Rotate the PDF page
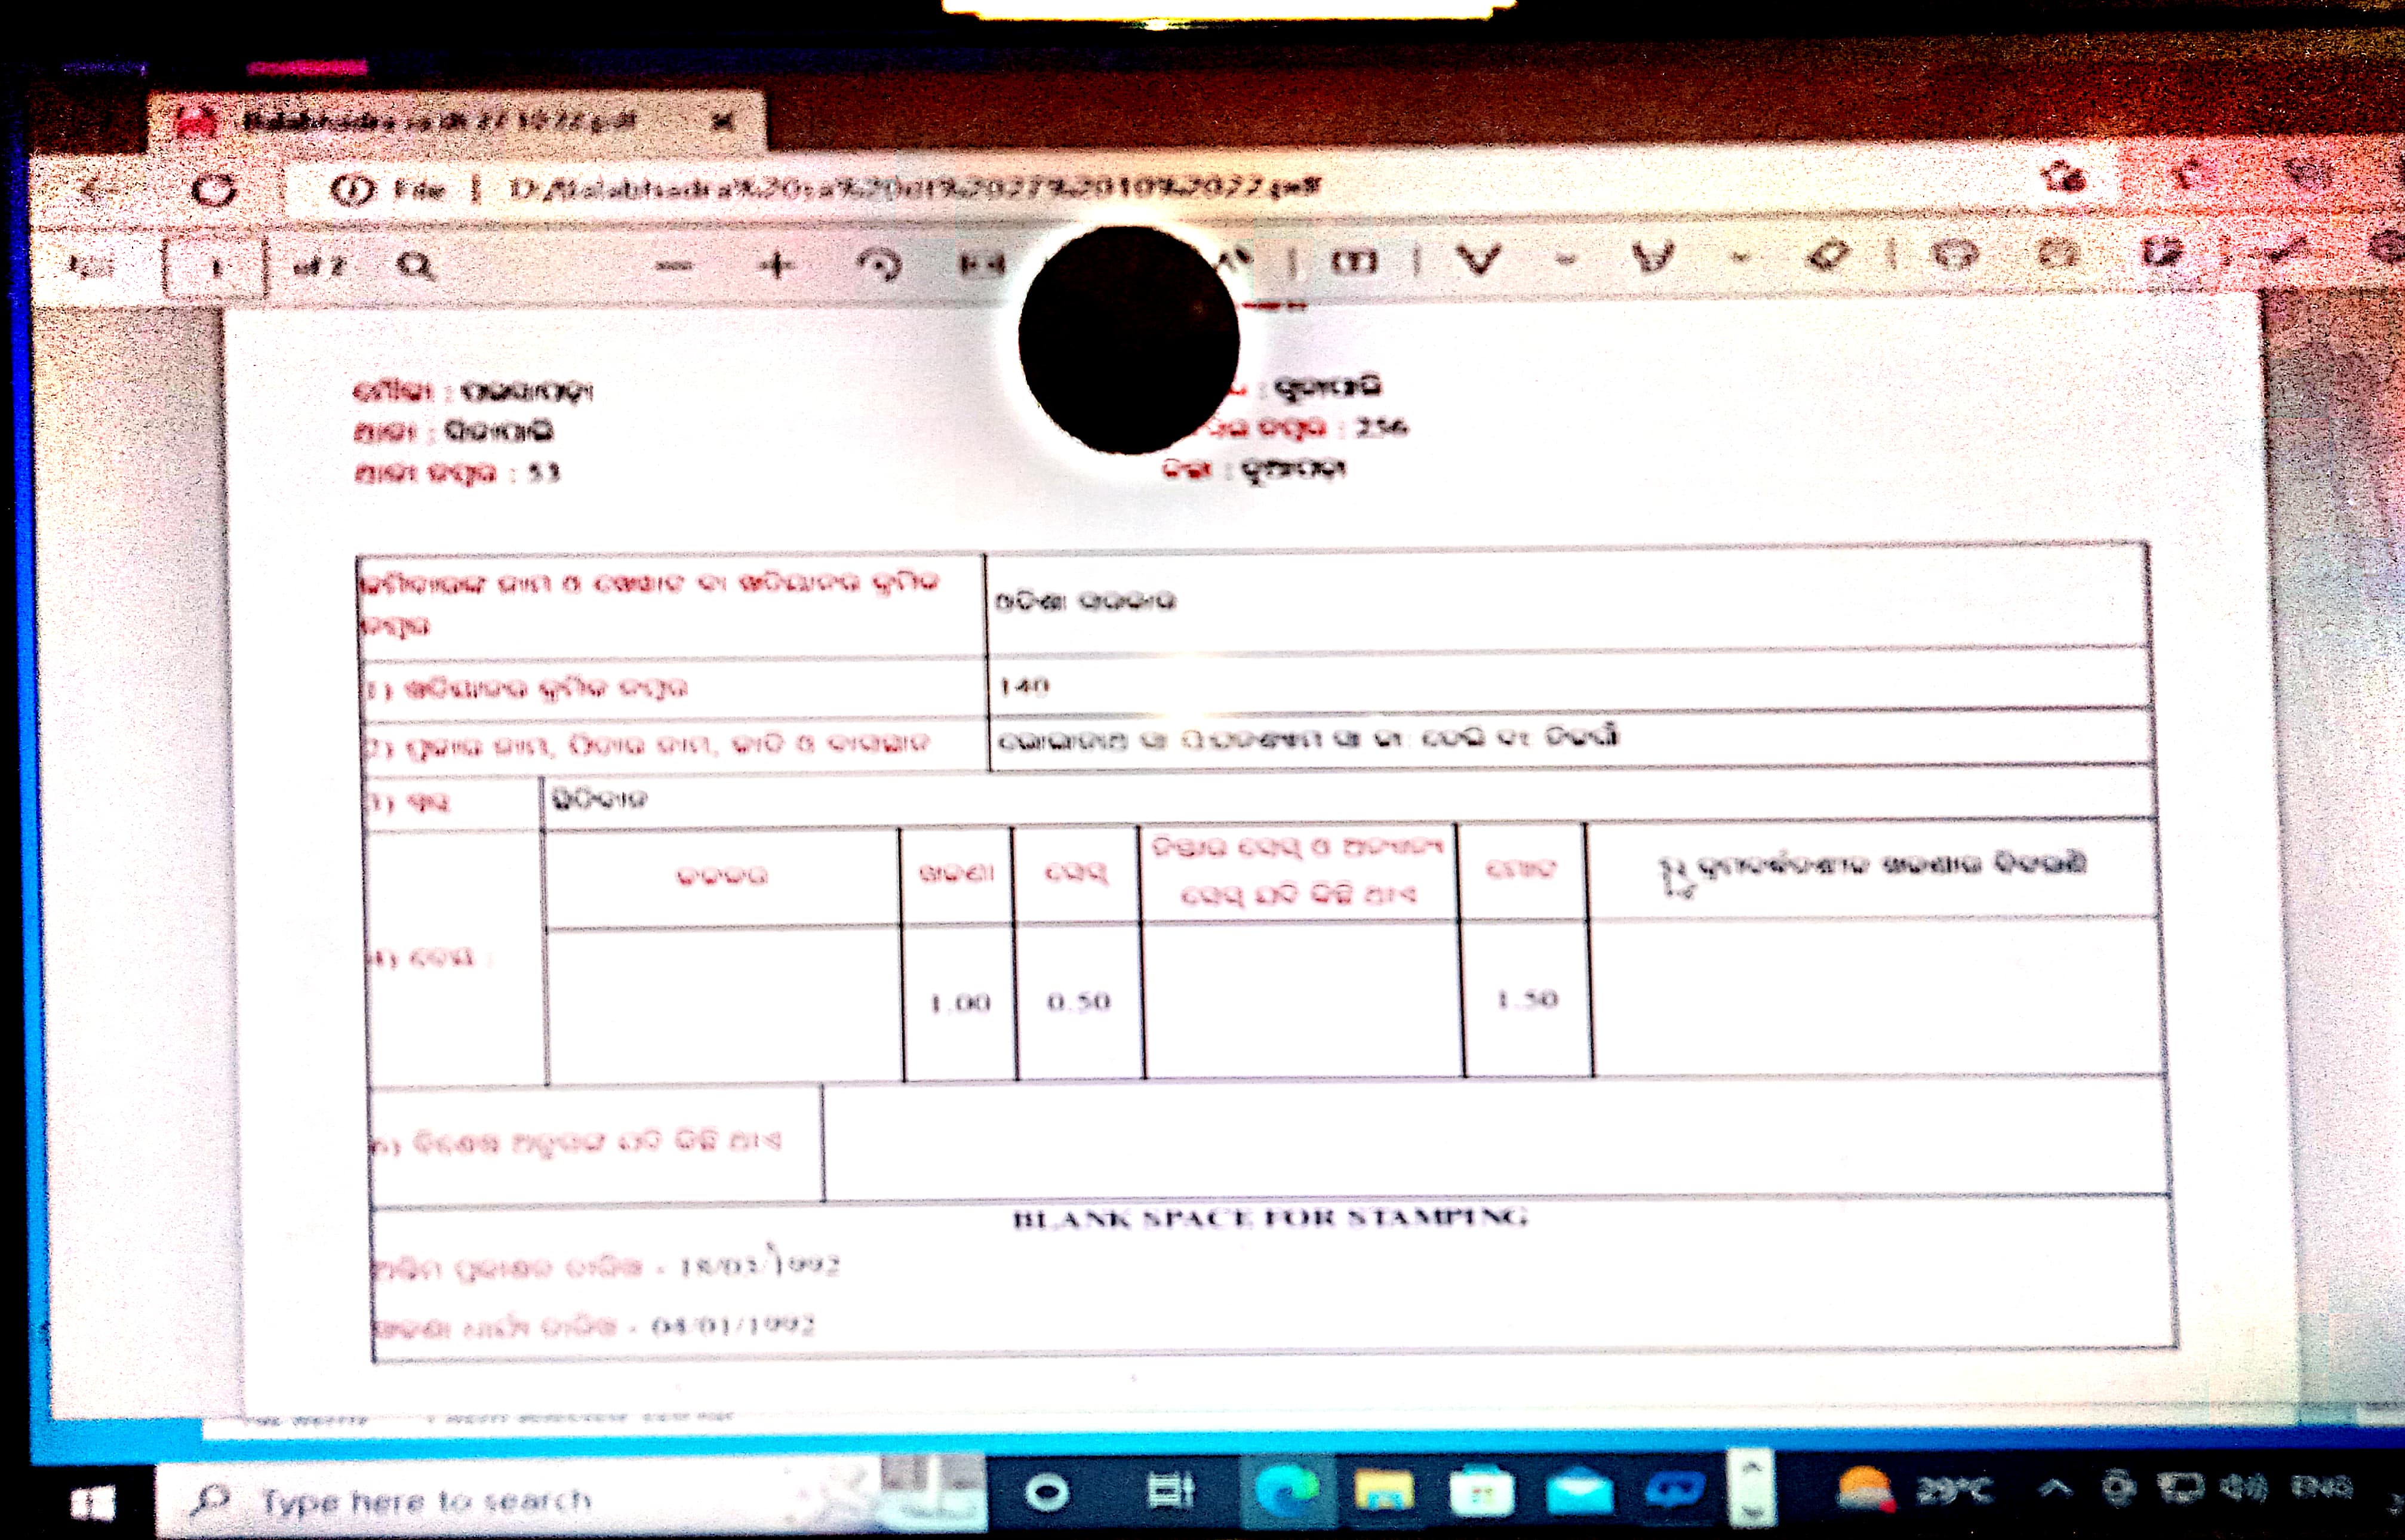The height and width of the screenshot is (1540, 2405). point(880,265)
